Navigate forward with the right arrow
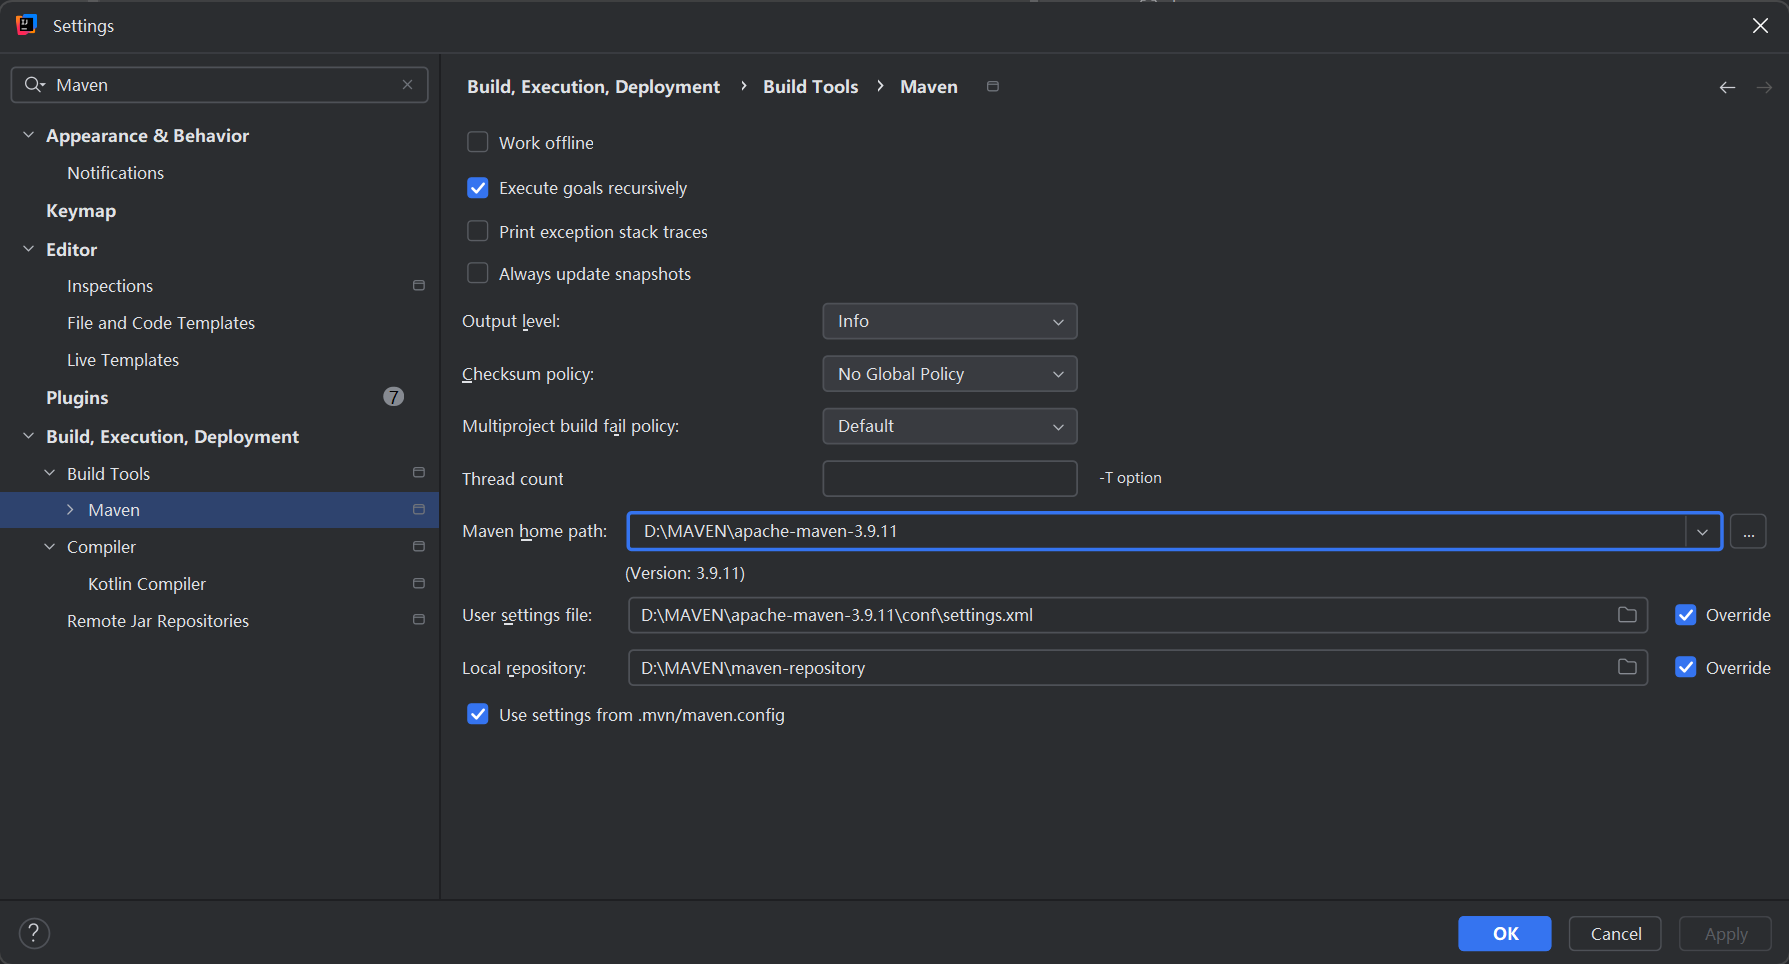This screenshot has width=1789, height=964. (x=1764, y=88)
